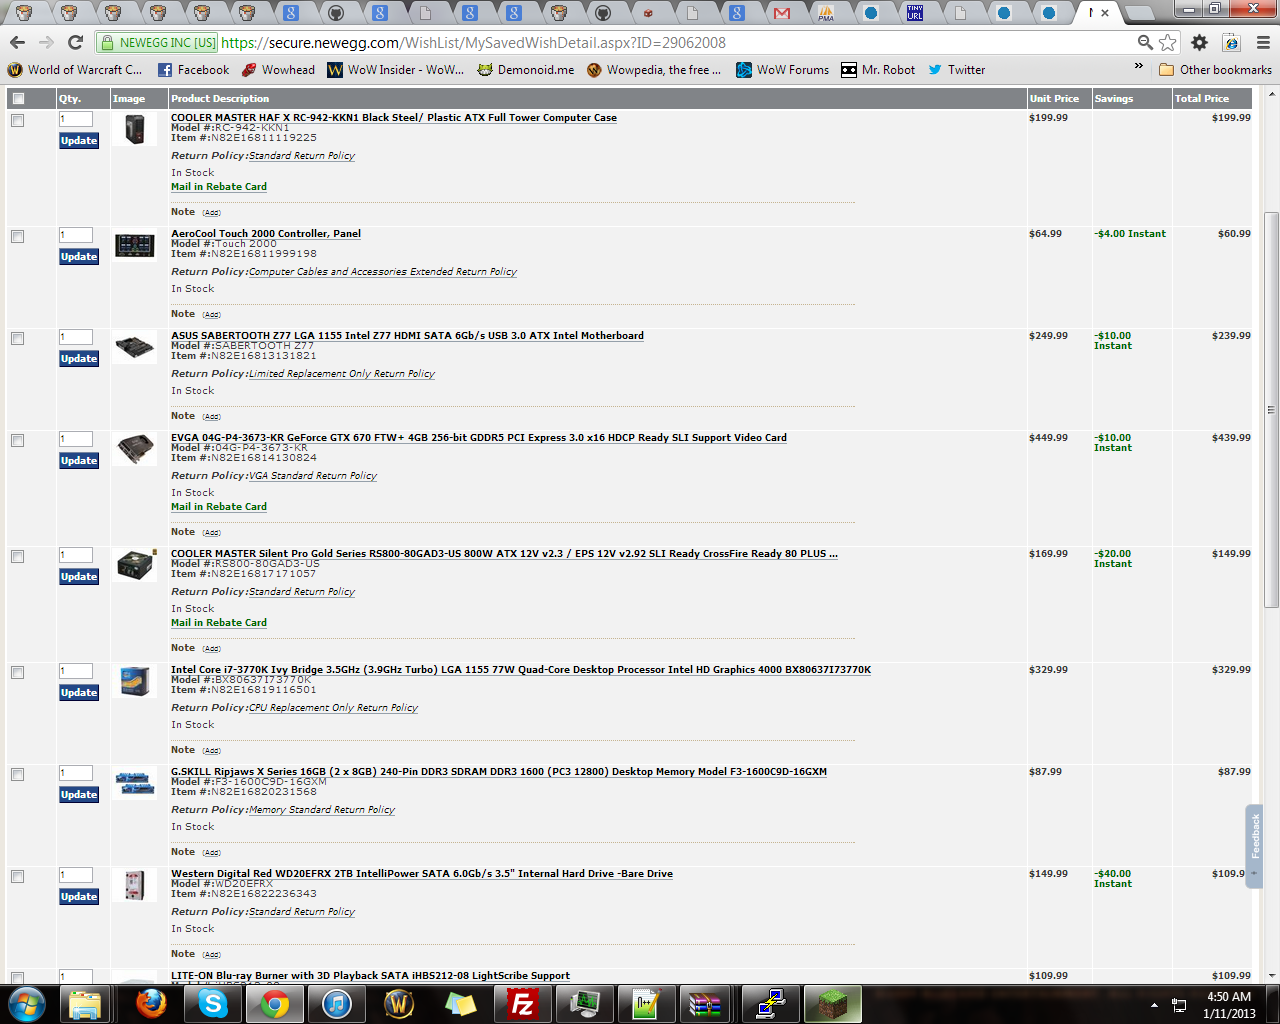The width and height of the screenshot is (1280, 1024).
Task: Check the COOLER MASTER HAF X case row
Action: point(18,120)
